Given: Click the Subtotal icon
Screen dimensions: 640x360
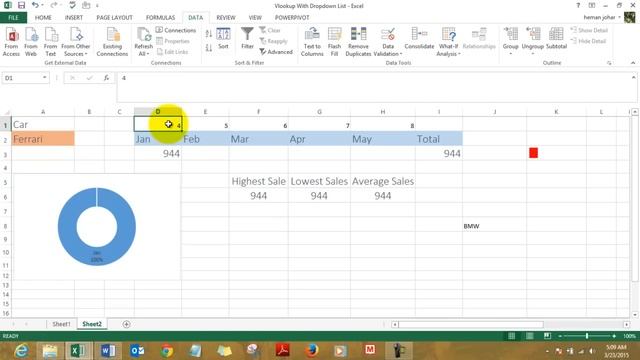Looking at the screenshot, I should 556,38.
